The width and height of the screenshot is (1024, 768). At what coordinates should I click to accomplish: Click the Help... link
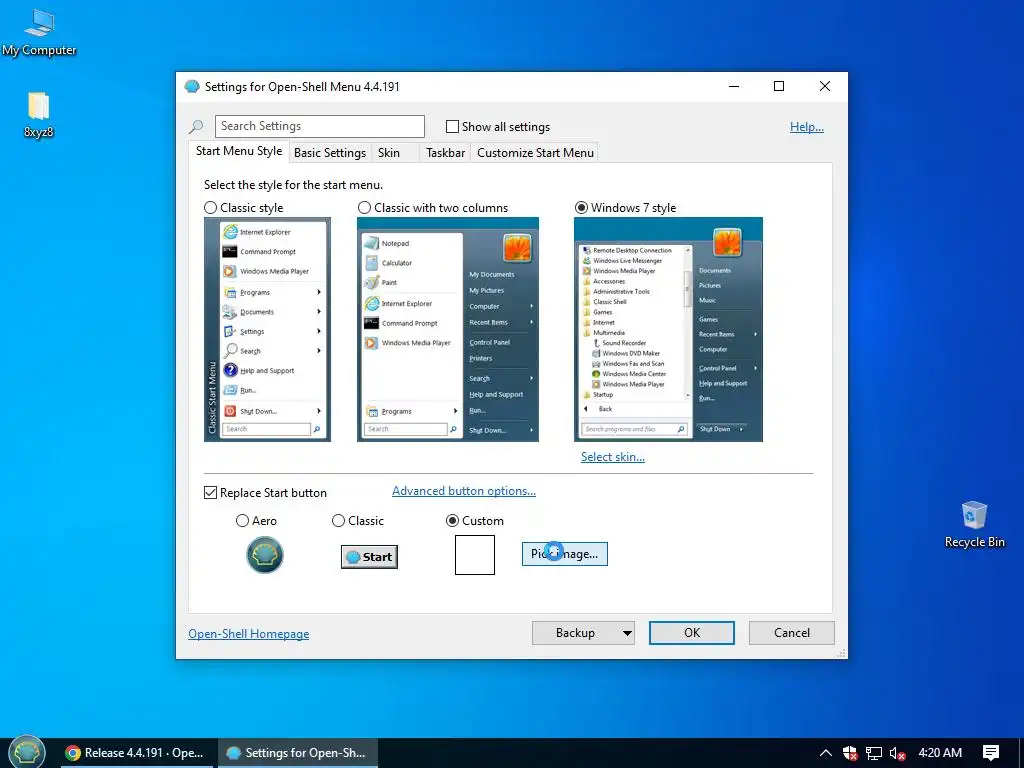point(807,127)
